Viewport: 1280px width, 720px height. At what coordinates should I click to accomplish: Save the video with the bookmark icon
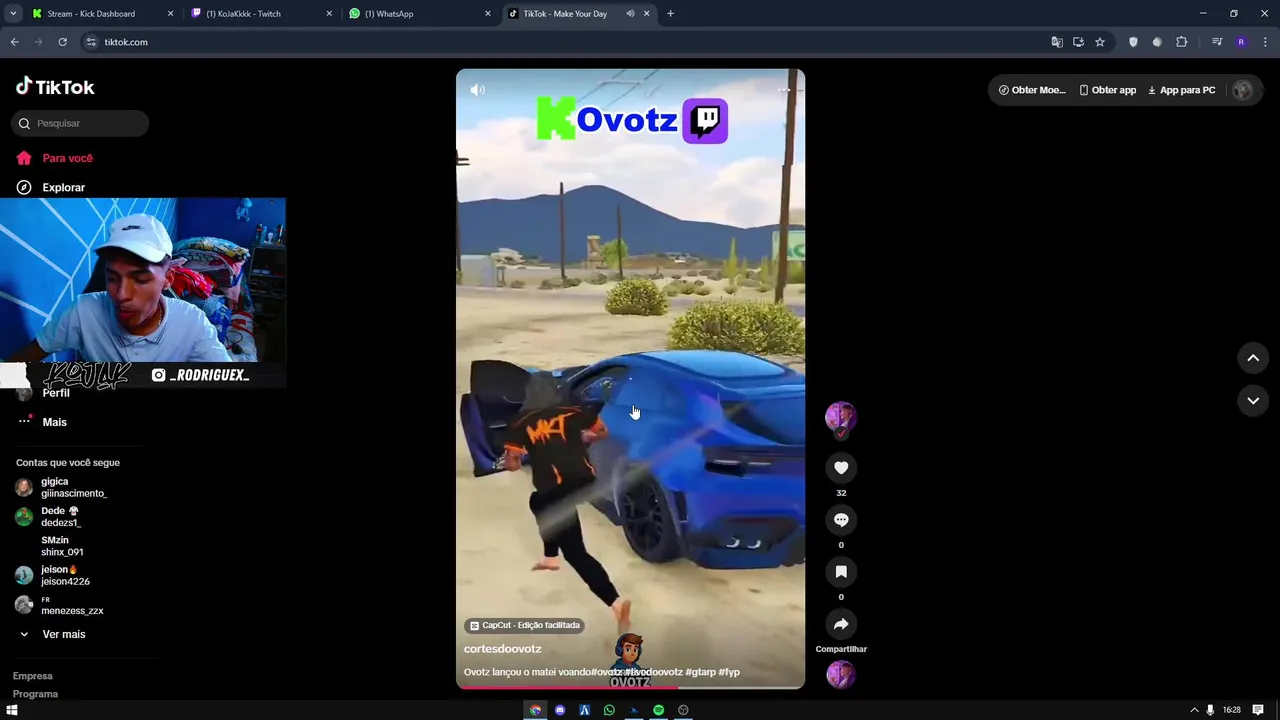[841, 572]
